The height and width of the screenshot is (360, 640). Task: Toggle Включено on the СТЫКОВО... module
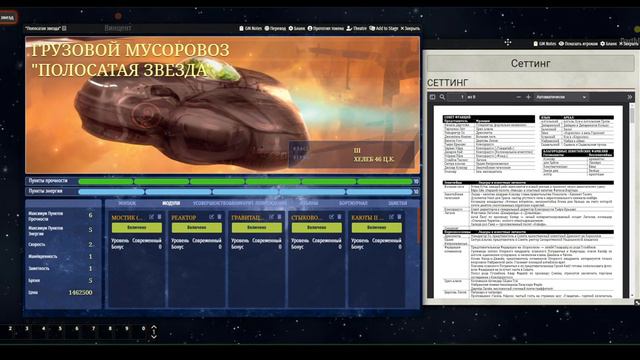pos(317,227)
